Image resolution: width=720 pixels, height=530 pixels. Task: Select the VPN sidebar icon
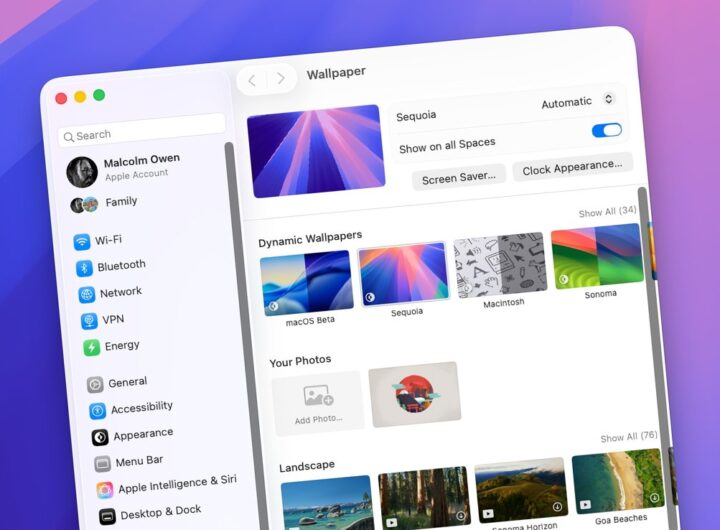89,321
